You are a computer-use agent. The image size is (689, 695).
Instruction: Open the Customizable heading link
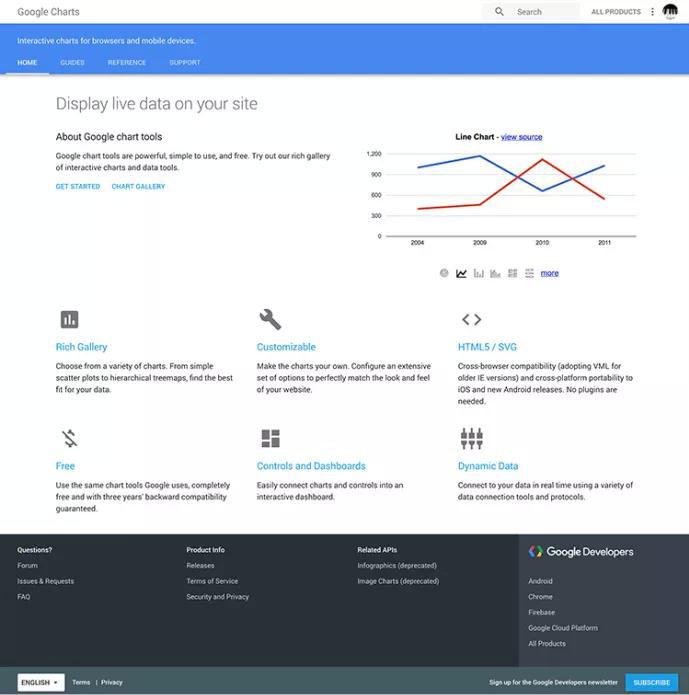click(286, 347)
